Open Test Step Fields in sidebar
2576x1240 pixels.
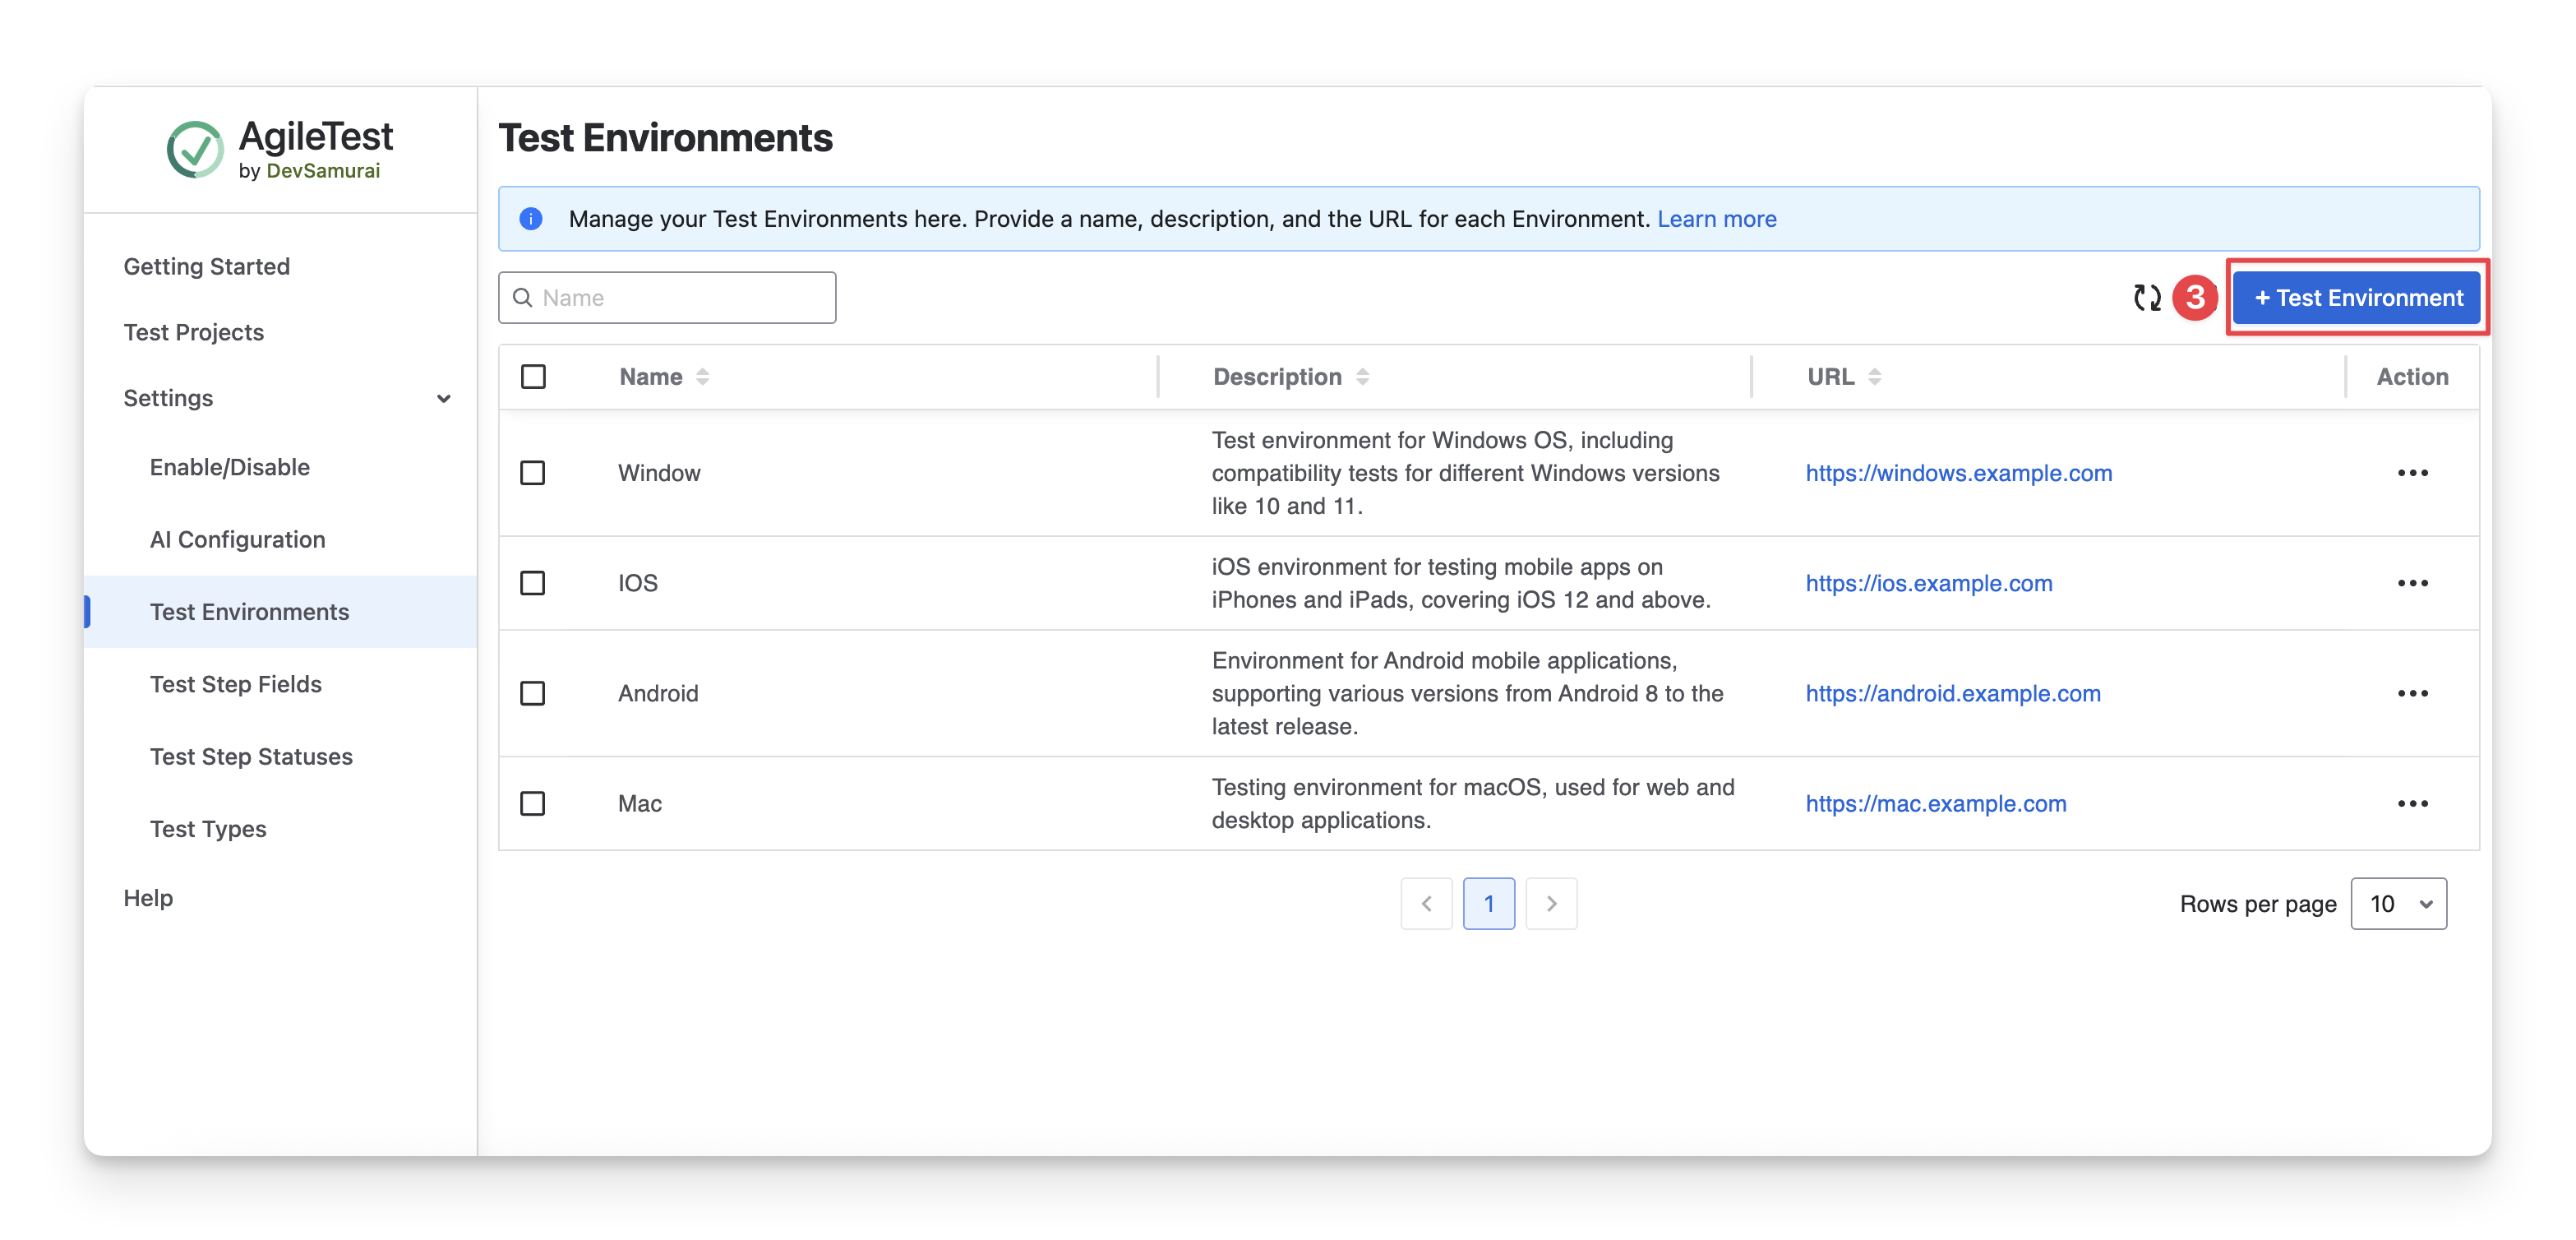236,684
